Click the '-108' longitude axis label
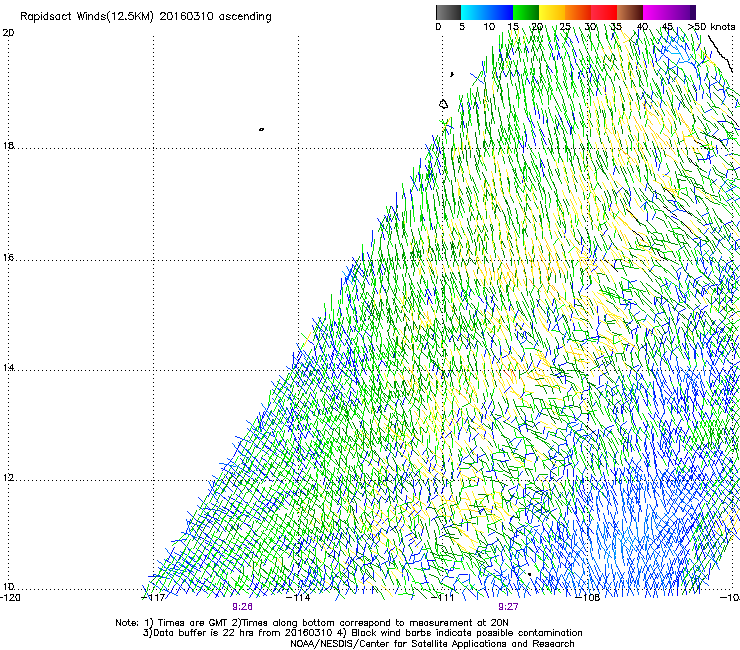 pos(588,598)
